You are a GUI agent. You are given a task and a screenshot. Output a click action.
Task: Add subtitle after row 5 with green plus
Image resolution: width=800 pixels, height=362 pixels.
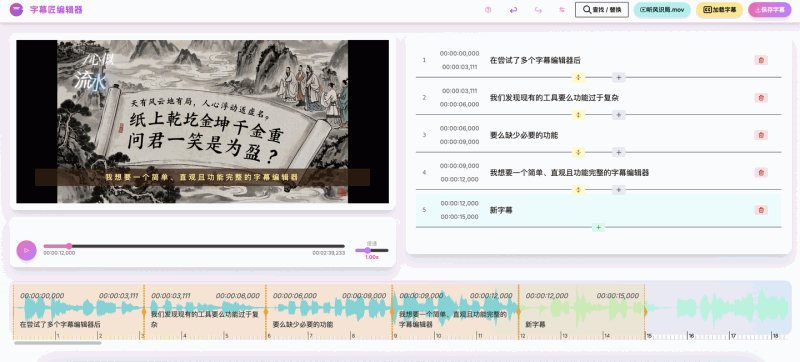[x=598, y=227]
